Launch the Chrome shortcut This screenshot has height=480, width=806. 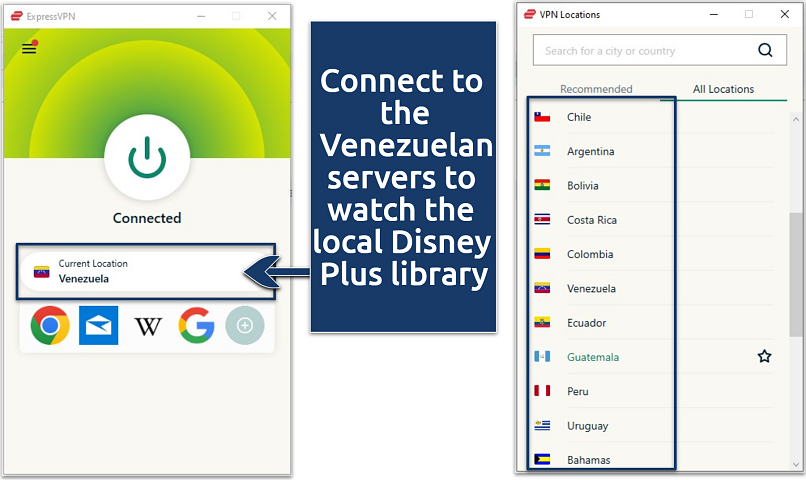coord(50,325)
